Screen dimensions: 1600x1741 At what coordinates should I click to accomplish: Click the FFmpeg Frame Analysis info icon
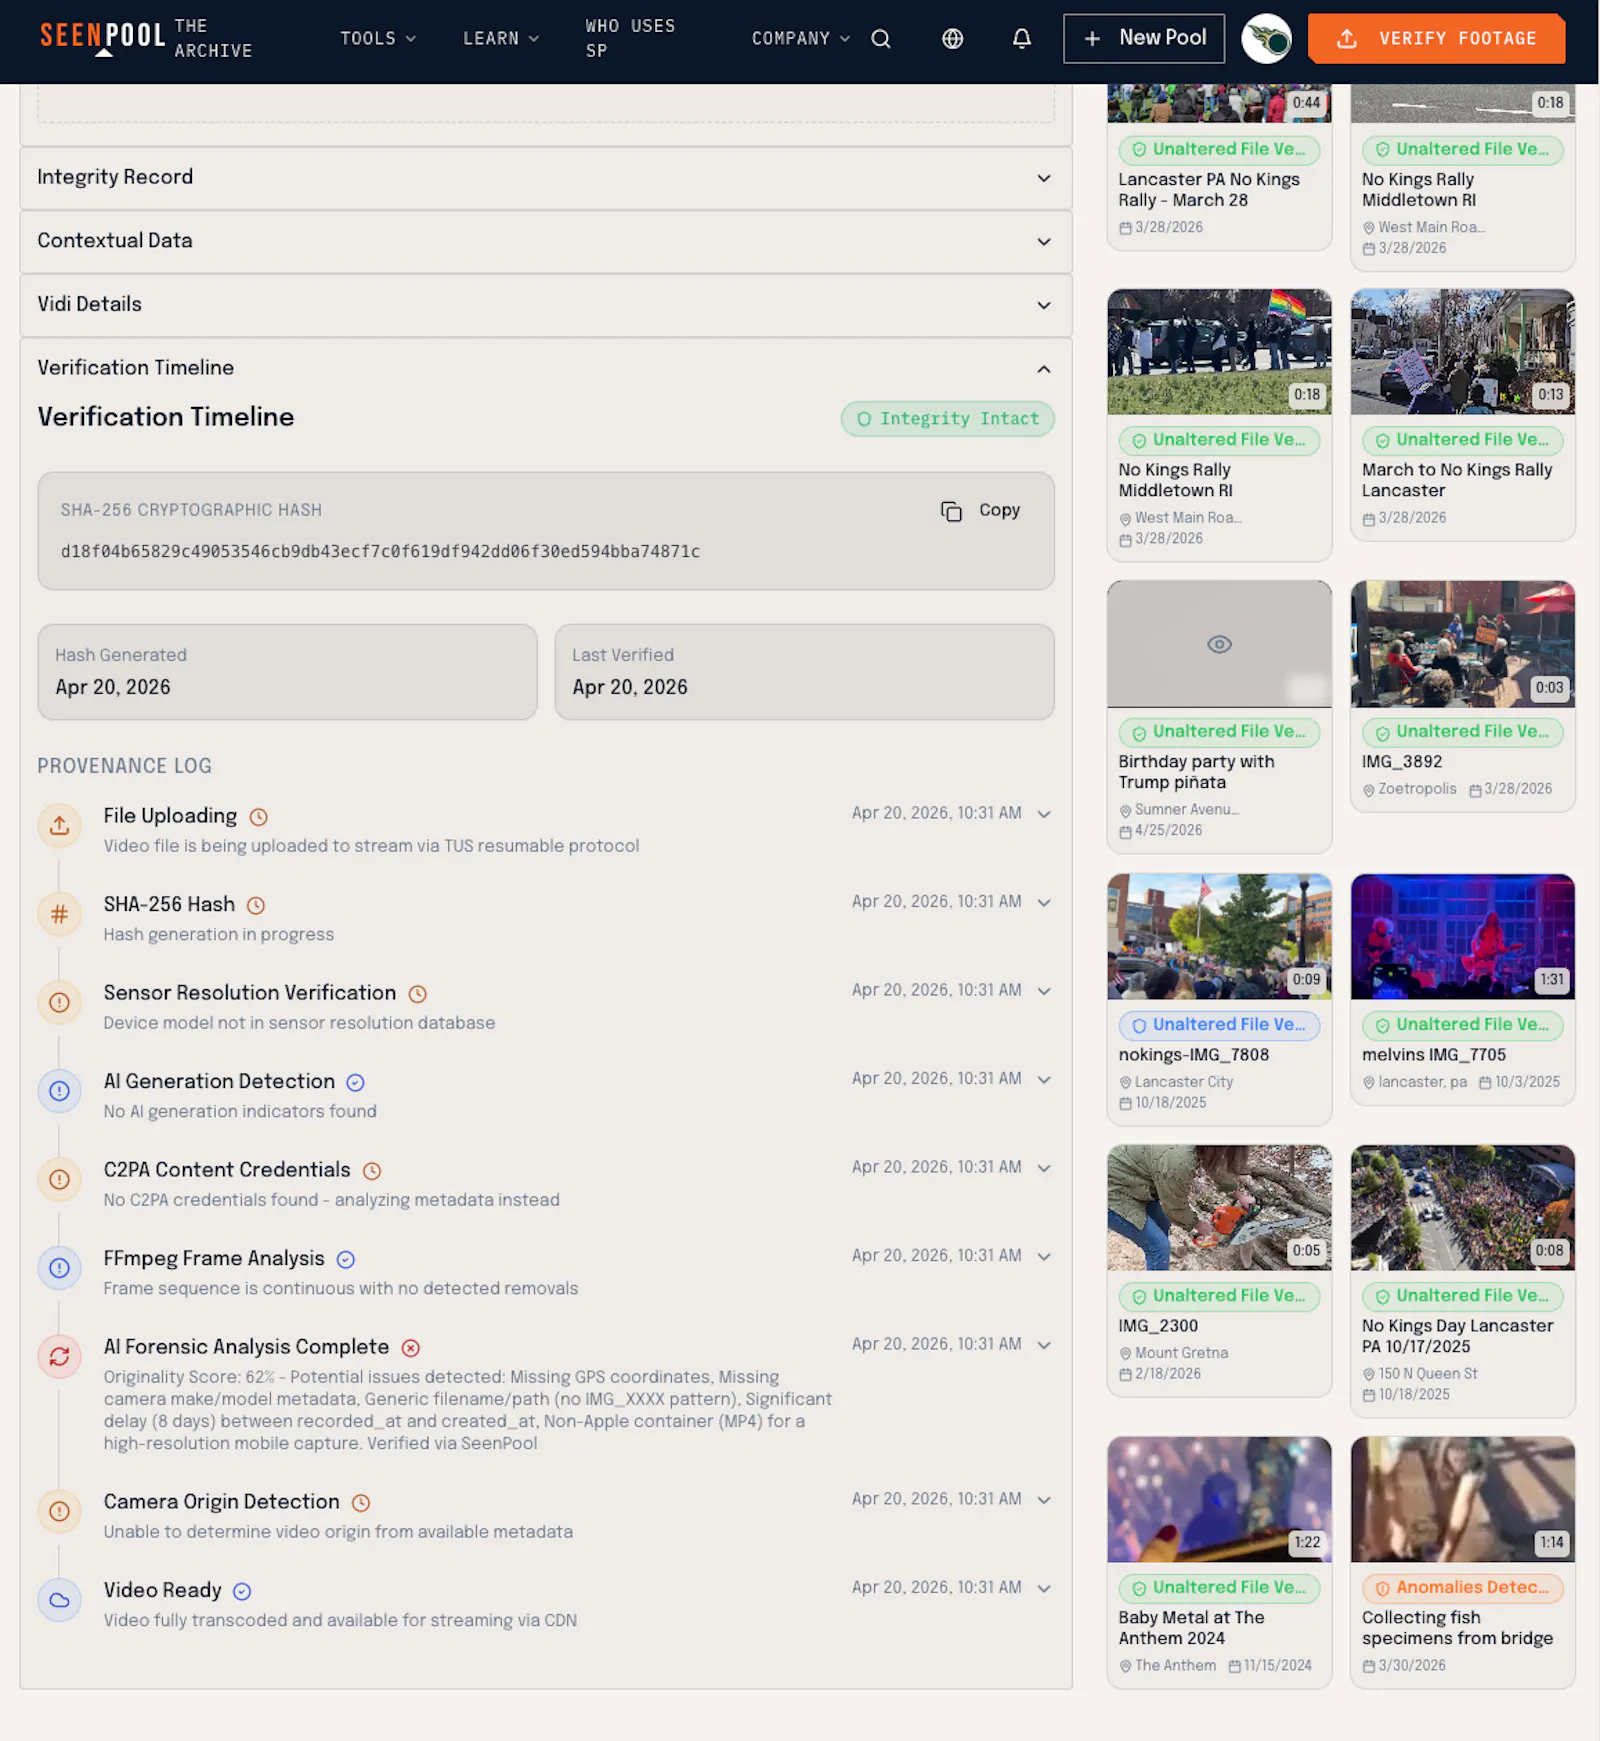click(59, 1268)
